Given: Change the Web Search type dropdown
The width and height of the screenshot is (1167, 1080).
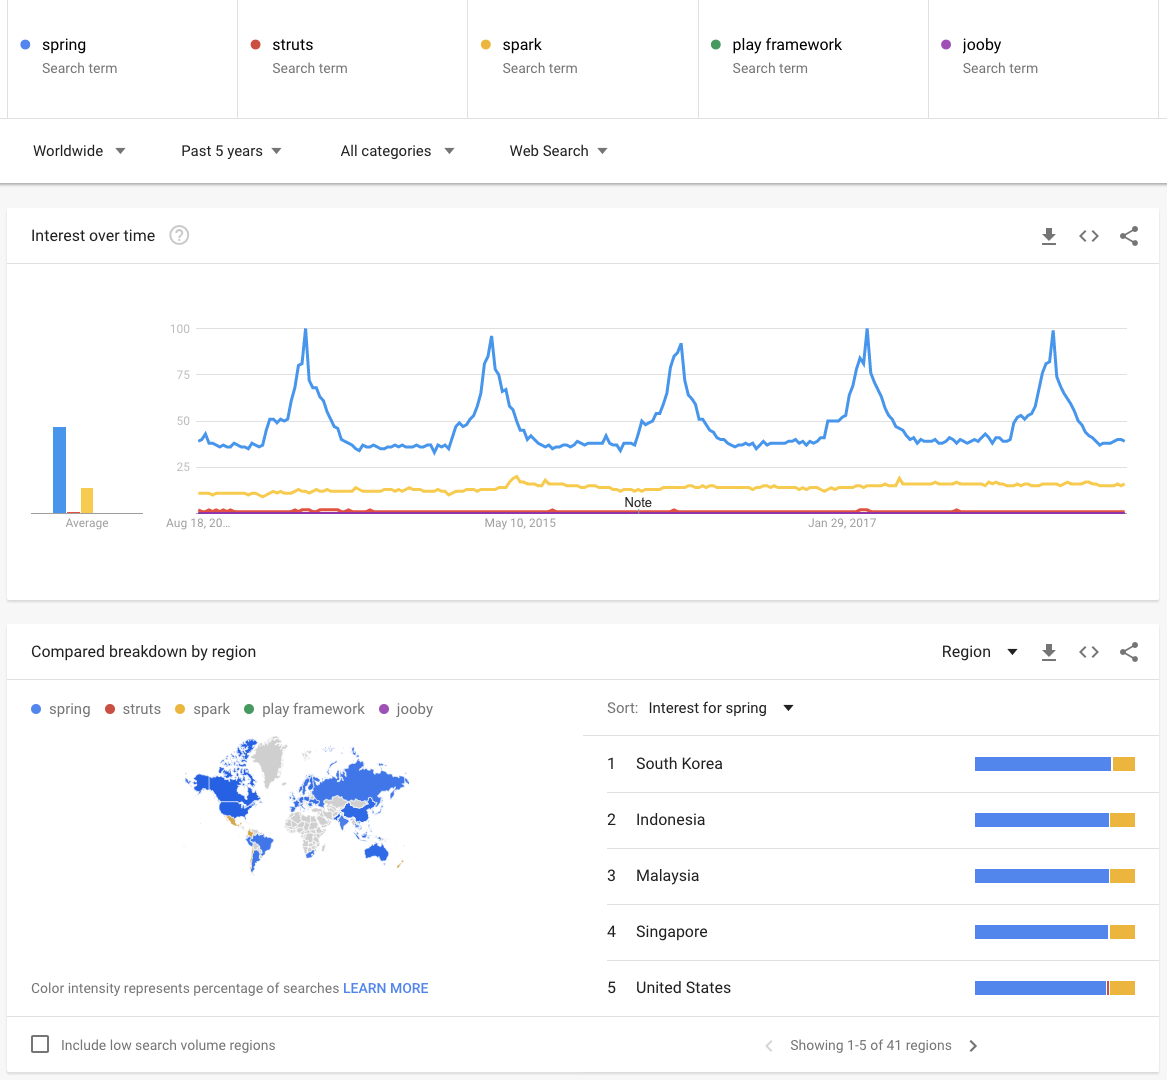Looking at the screenshot, I should tap(558, 151).
